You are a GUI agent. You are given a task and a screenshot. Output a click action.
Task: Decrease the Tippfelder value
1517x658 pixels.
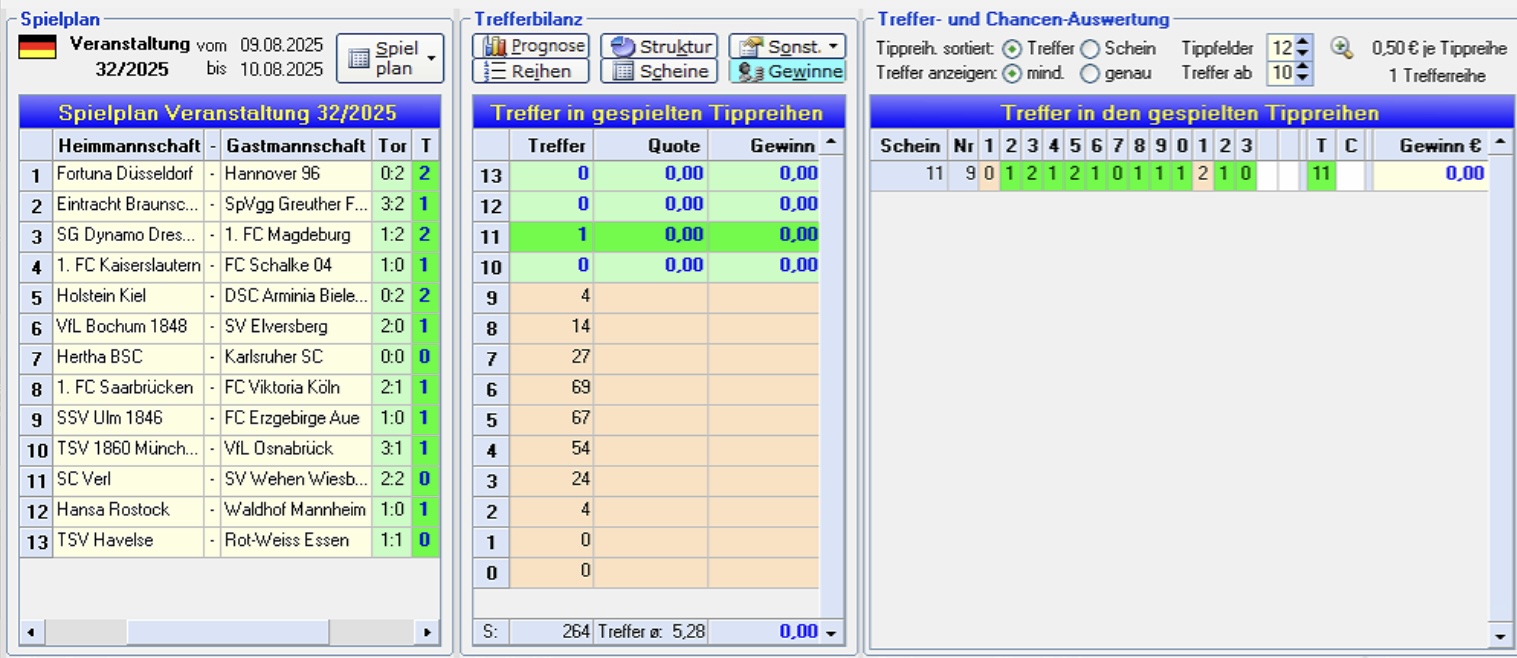pyautogui.click(x=1302, y=53)
